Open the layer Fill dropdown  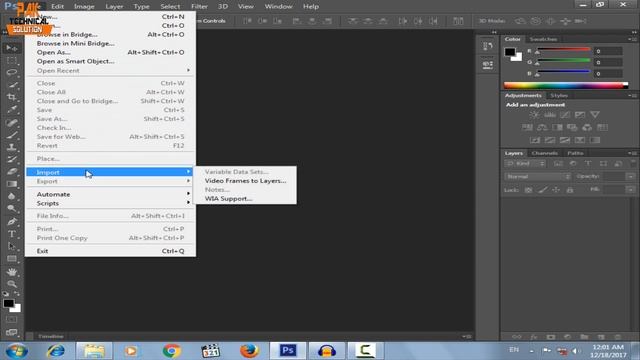631,190
